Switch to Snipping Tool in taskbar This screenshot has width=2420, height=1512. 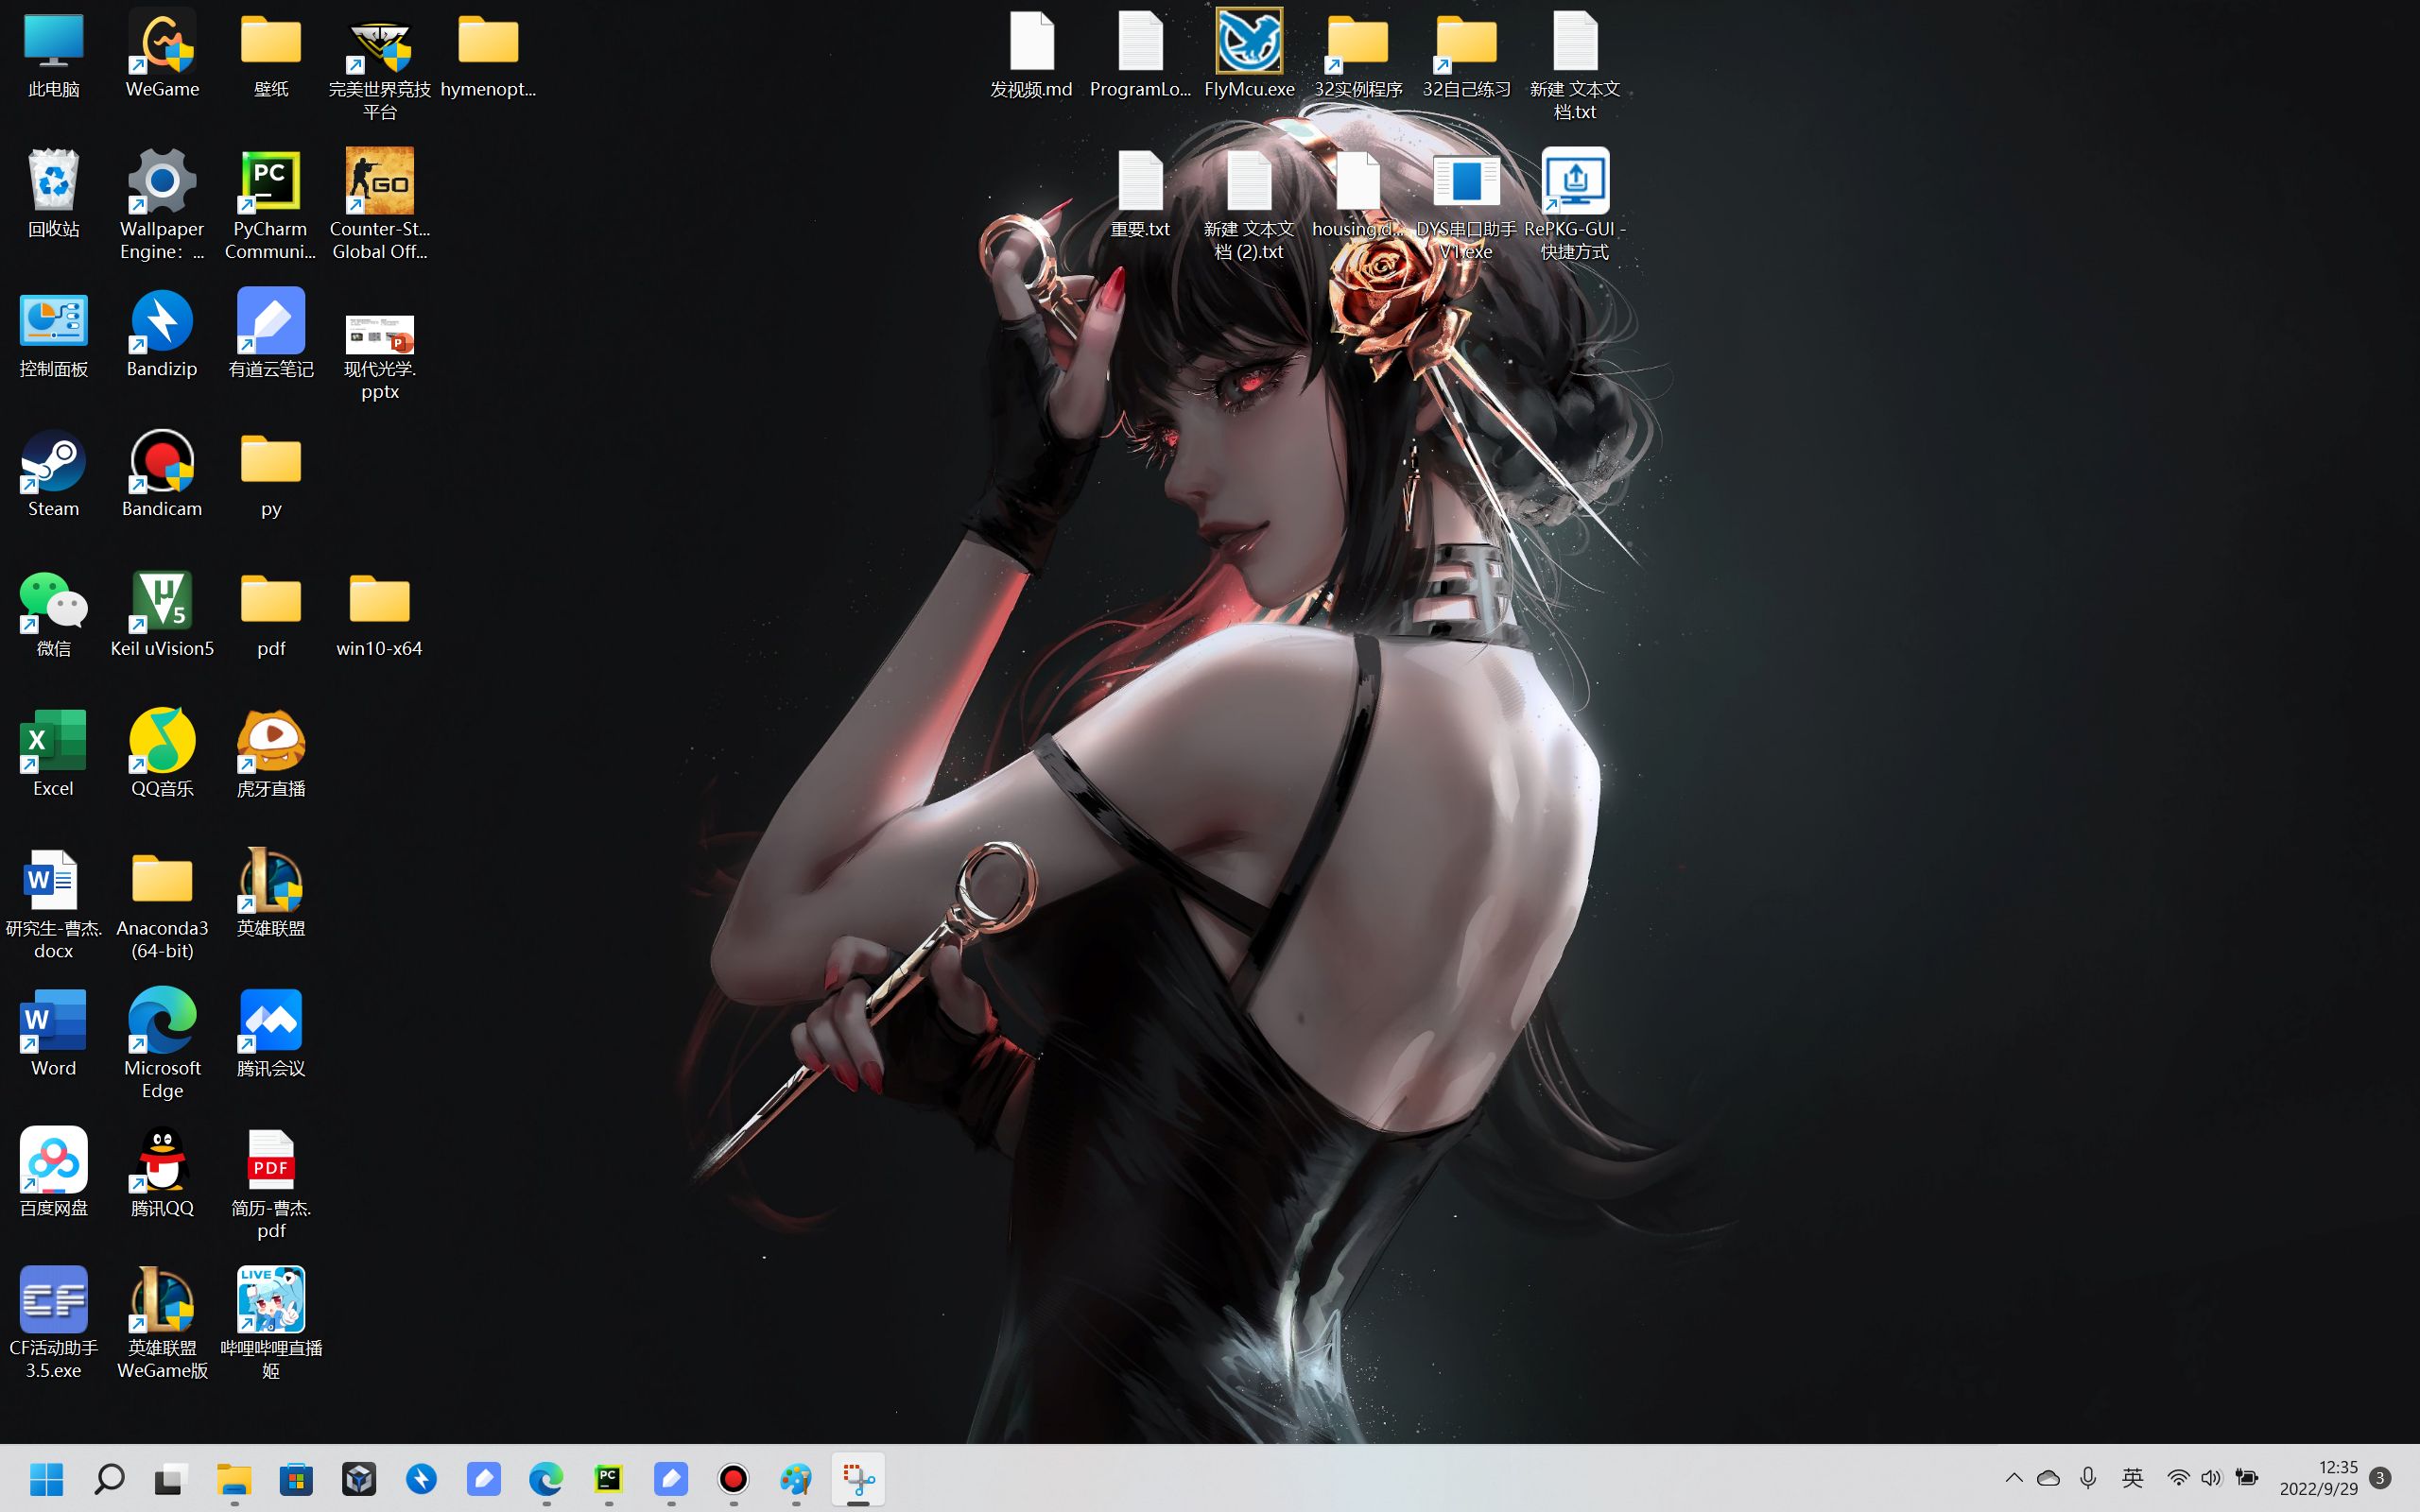858,1478
